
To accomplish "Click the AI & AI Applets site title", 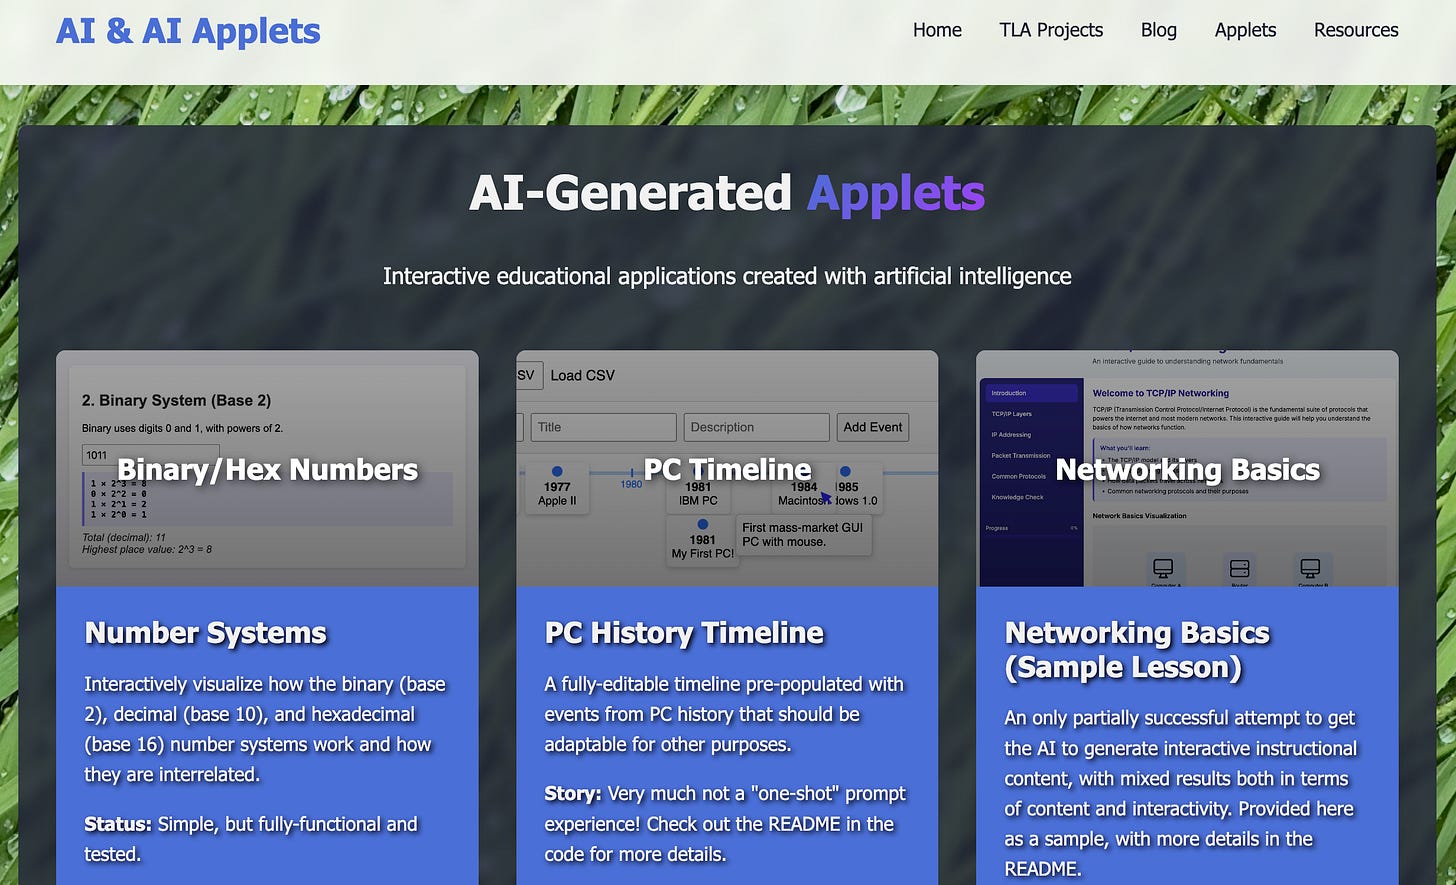I will (x=188, y=31).
